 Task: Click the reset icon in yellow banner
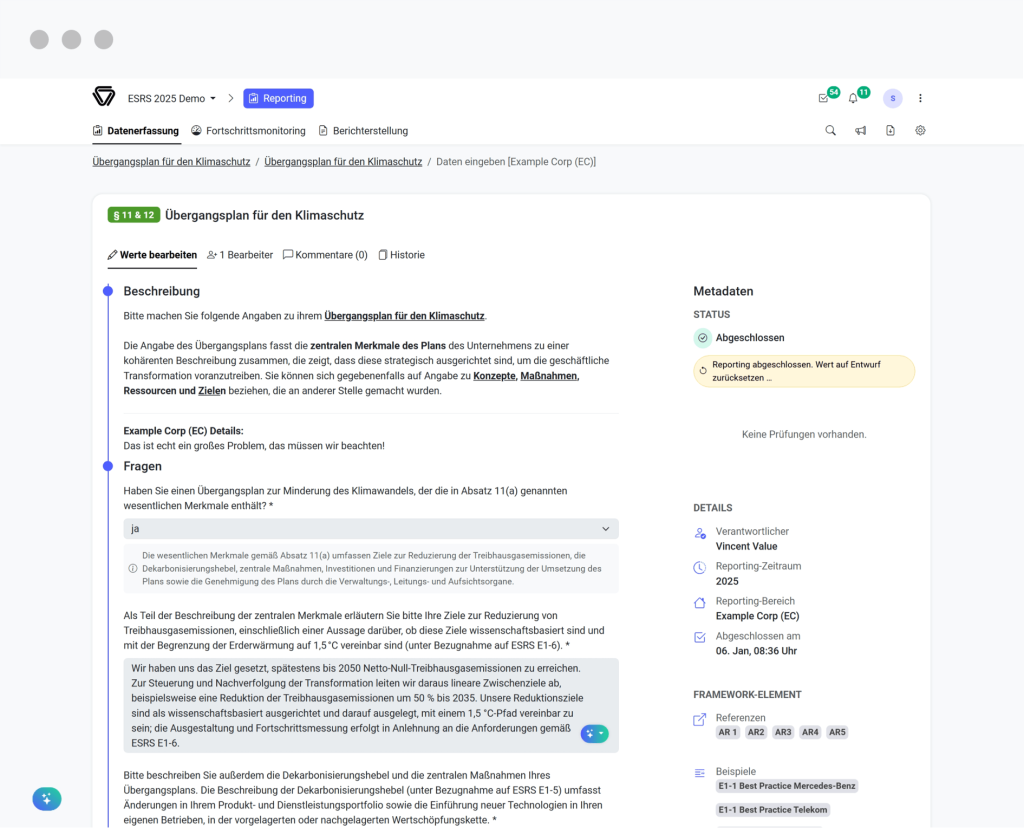(x=703, y=370)
